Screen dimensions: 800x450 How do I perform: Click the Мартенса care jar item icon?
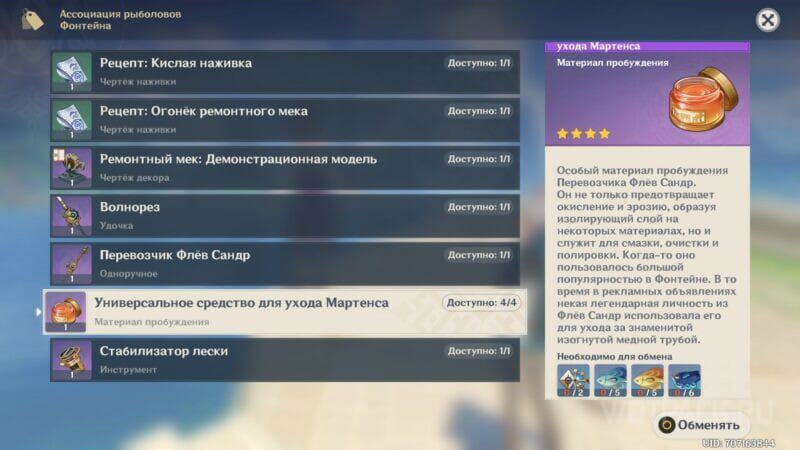pos(66,312)
